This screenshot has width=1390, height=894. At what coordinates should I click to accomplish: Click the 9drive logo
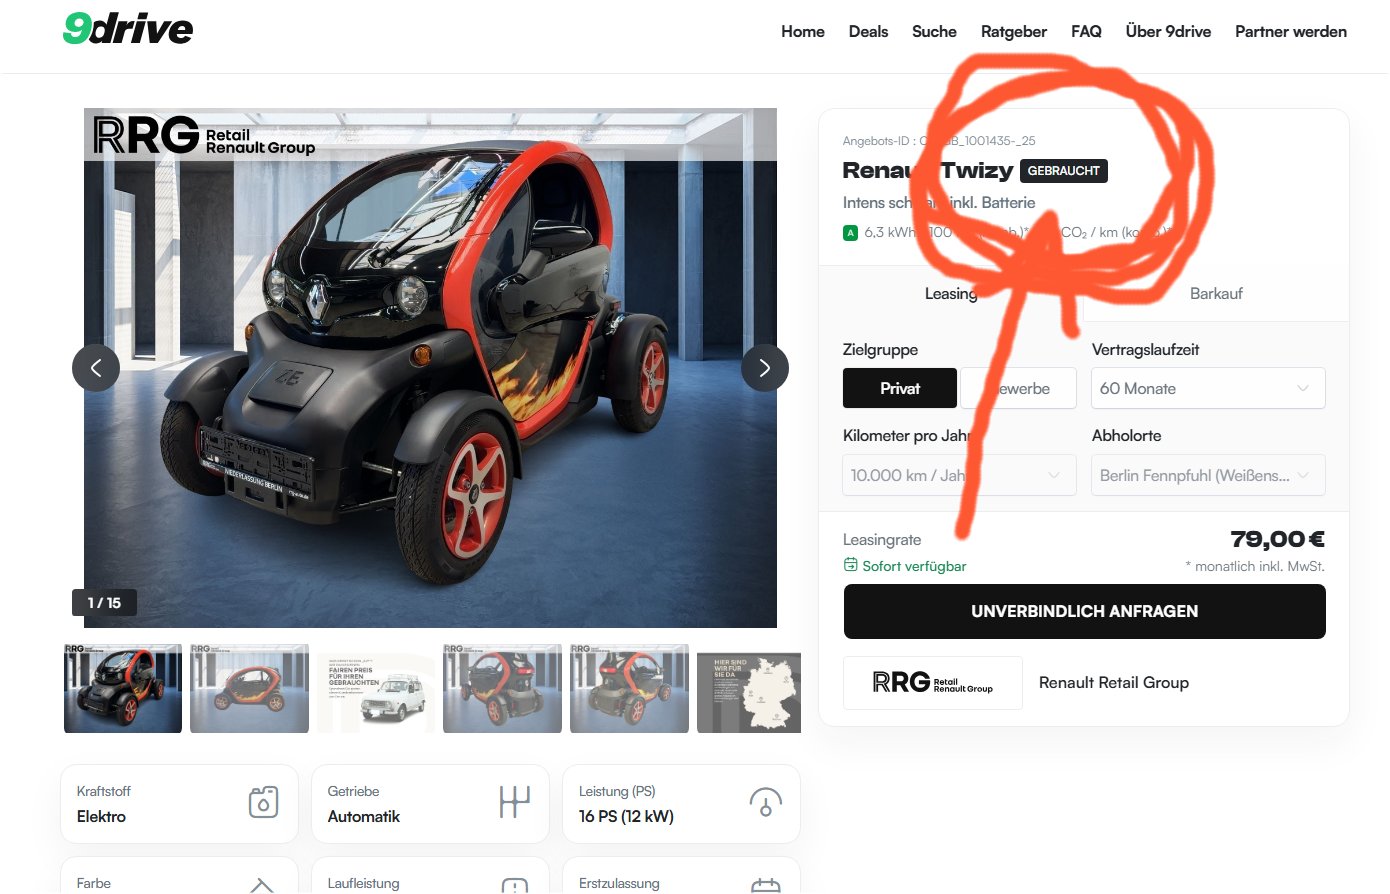point(128,29)
